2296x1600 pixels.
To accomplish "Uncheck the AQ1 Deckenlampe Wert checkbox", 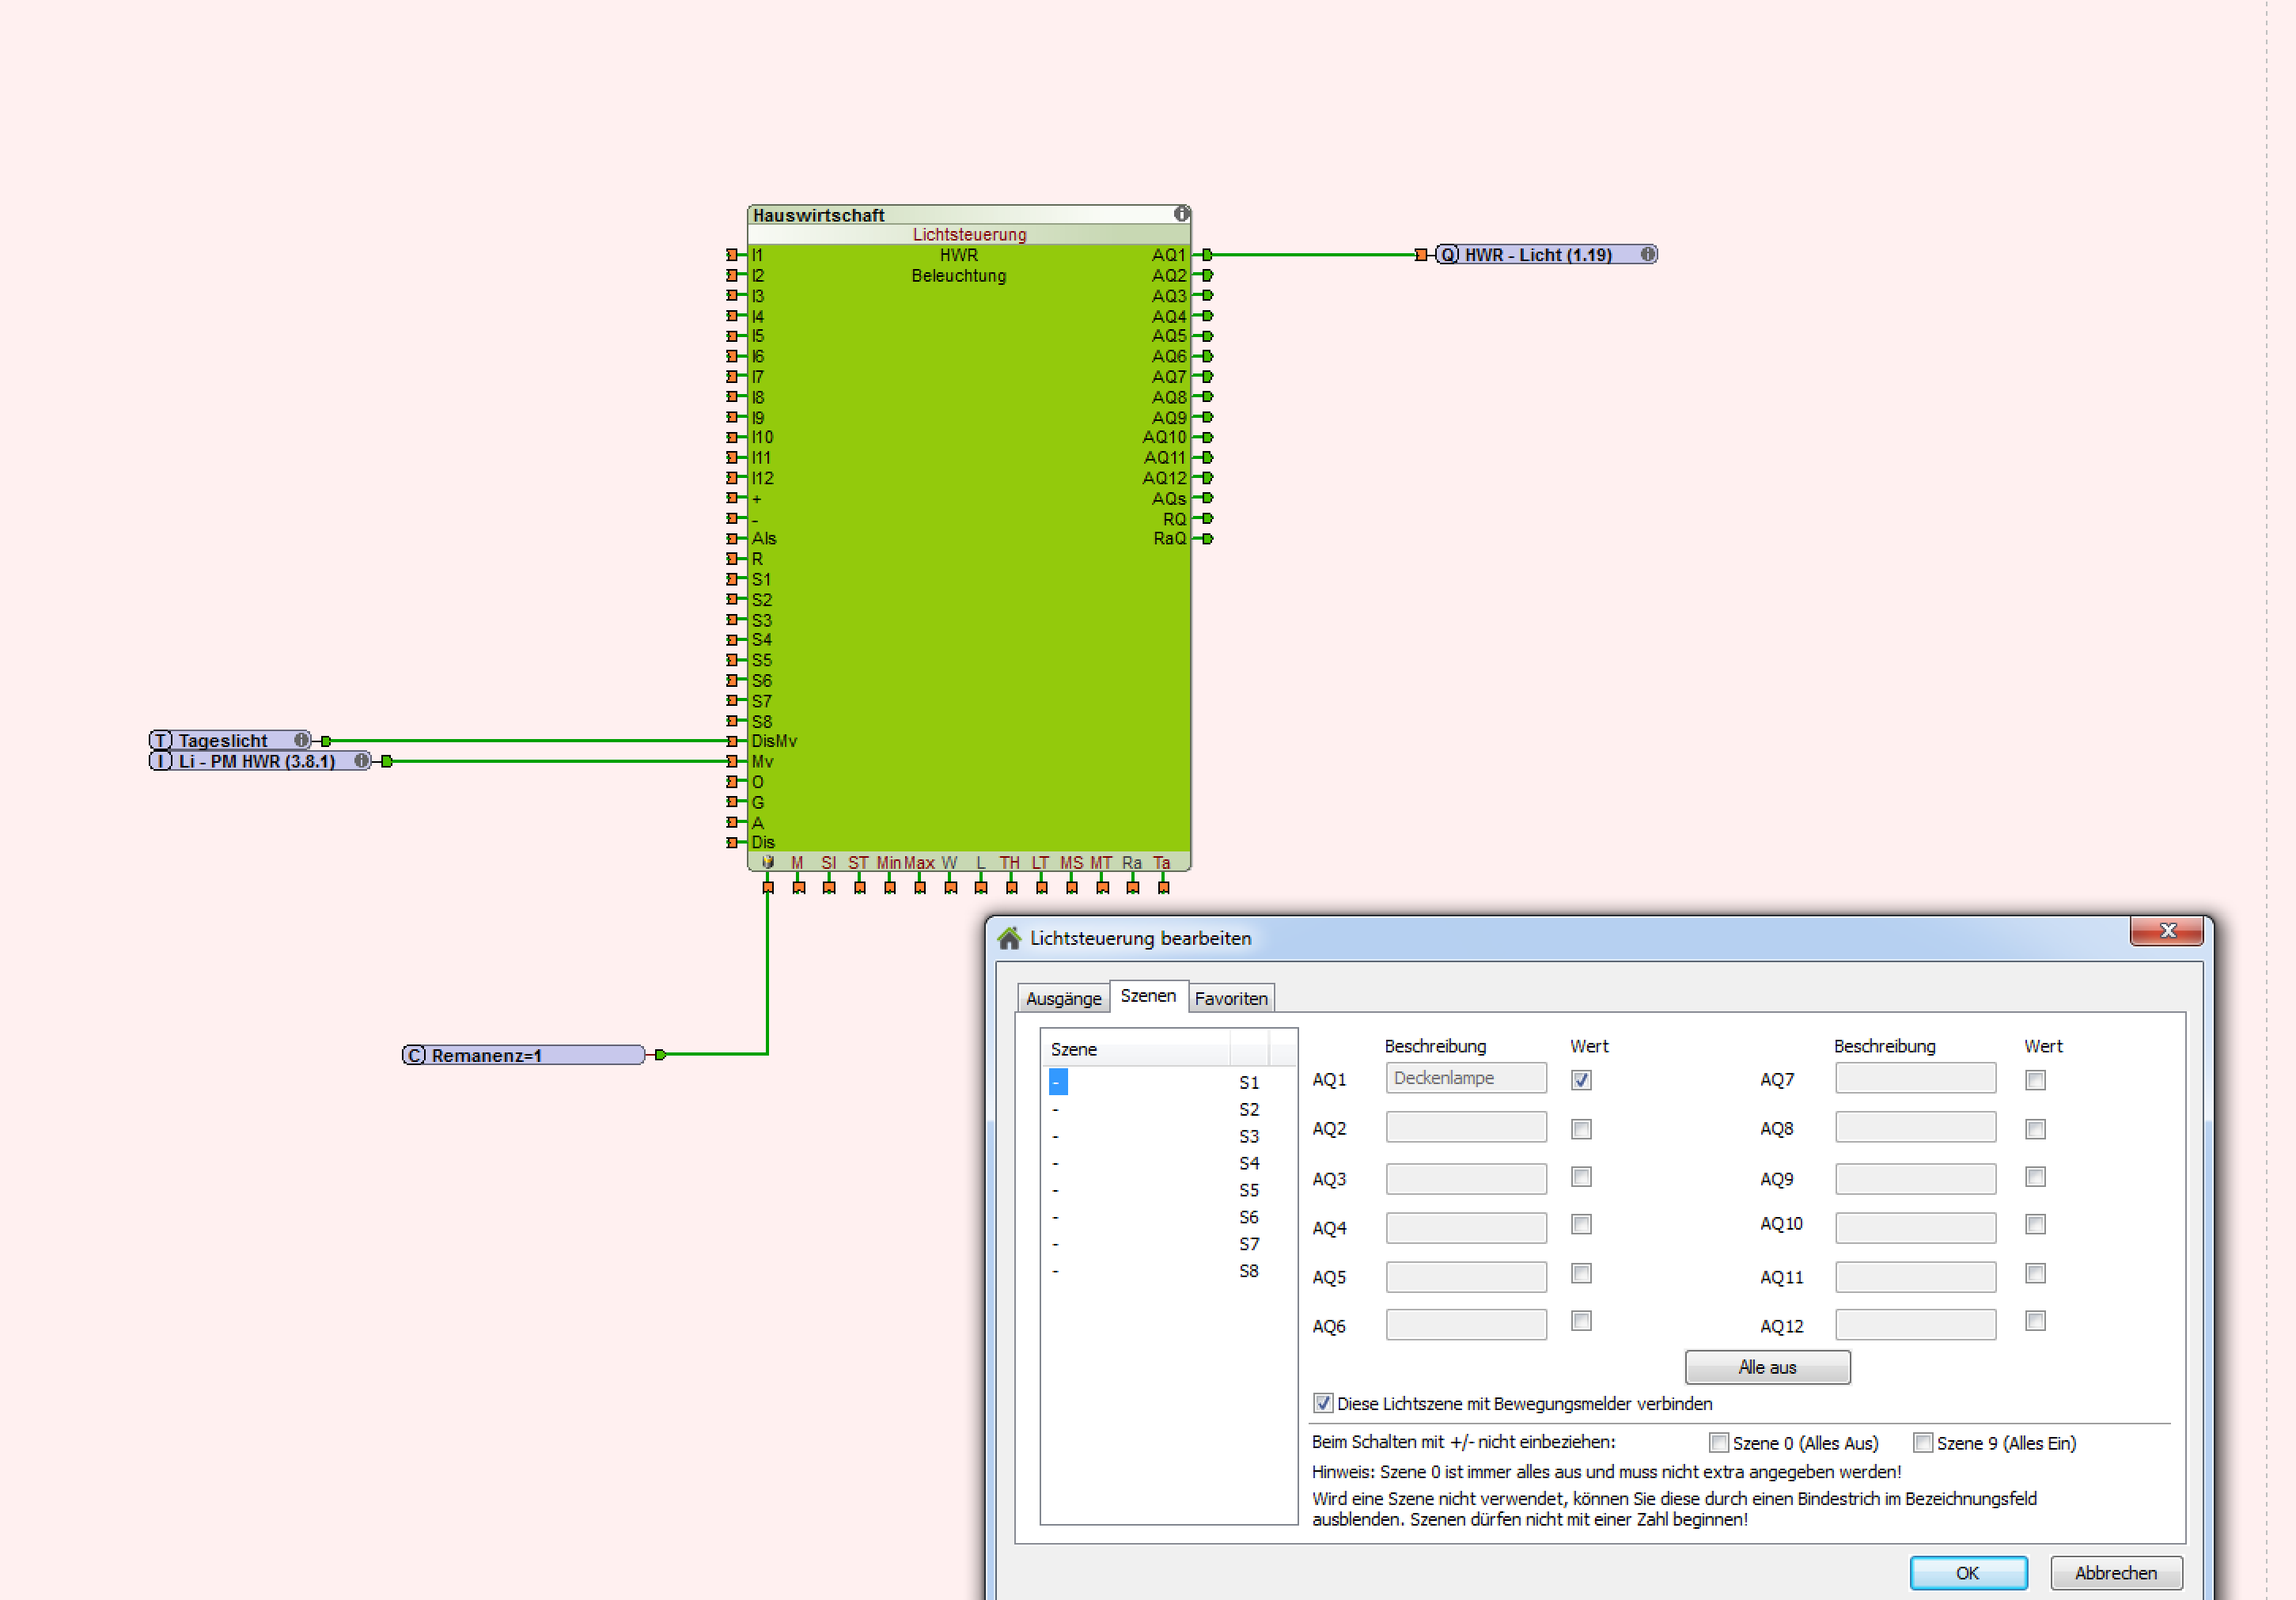I will 1581,1080.
